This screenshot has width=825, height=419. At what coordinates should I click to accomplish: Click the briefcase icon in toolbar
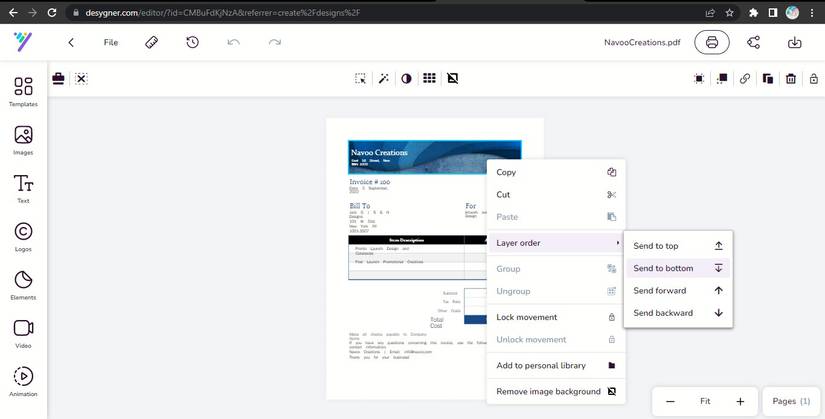pos(58,78)
